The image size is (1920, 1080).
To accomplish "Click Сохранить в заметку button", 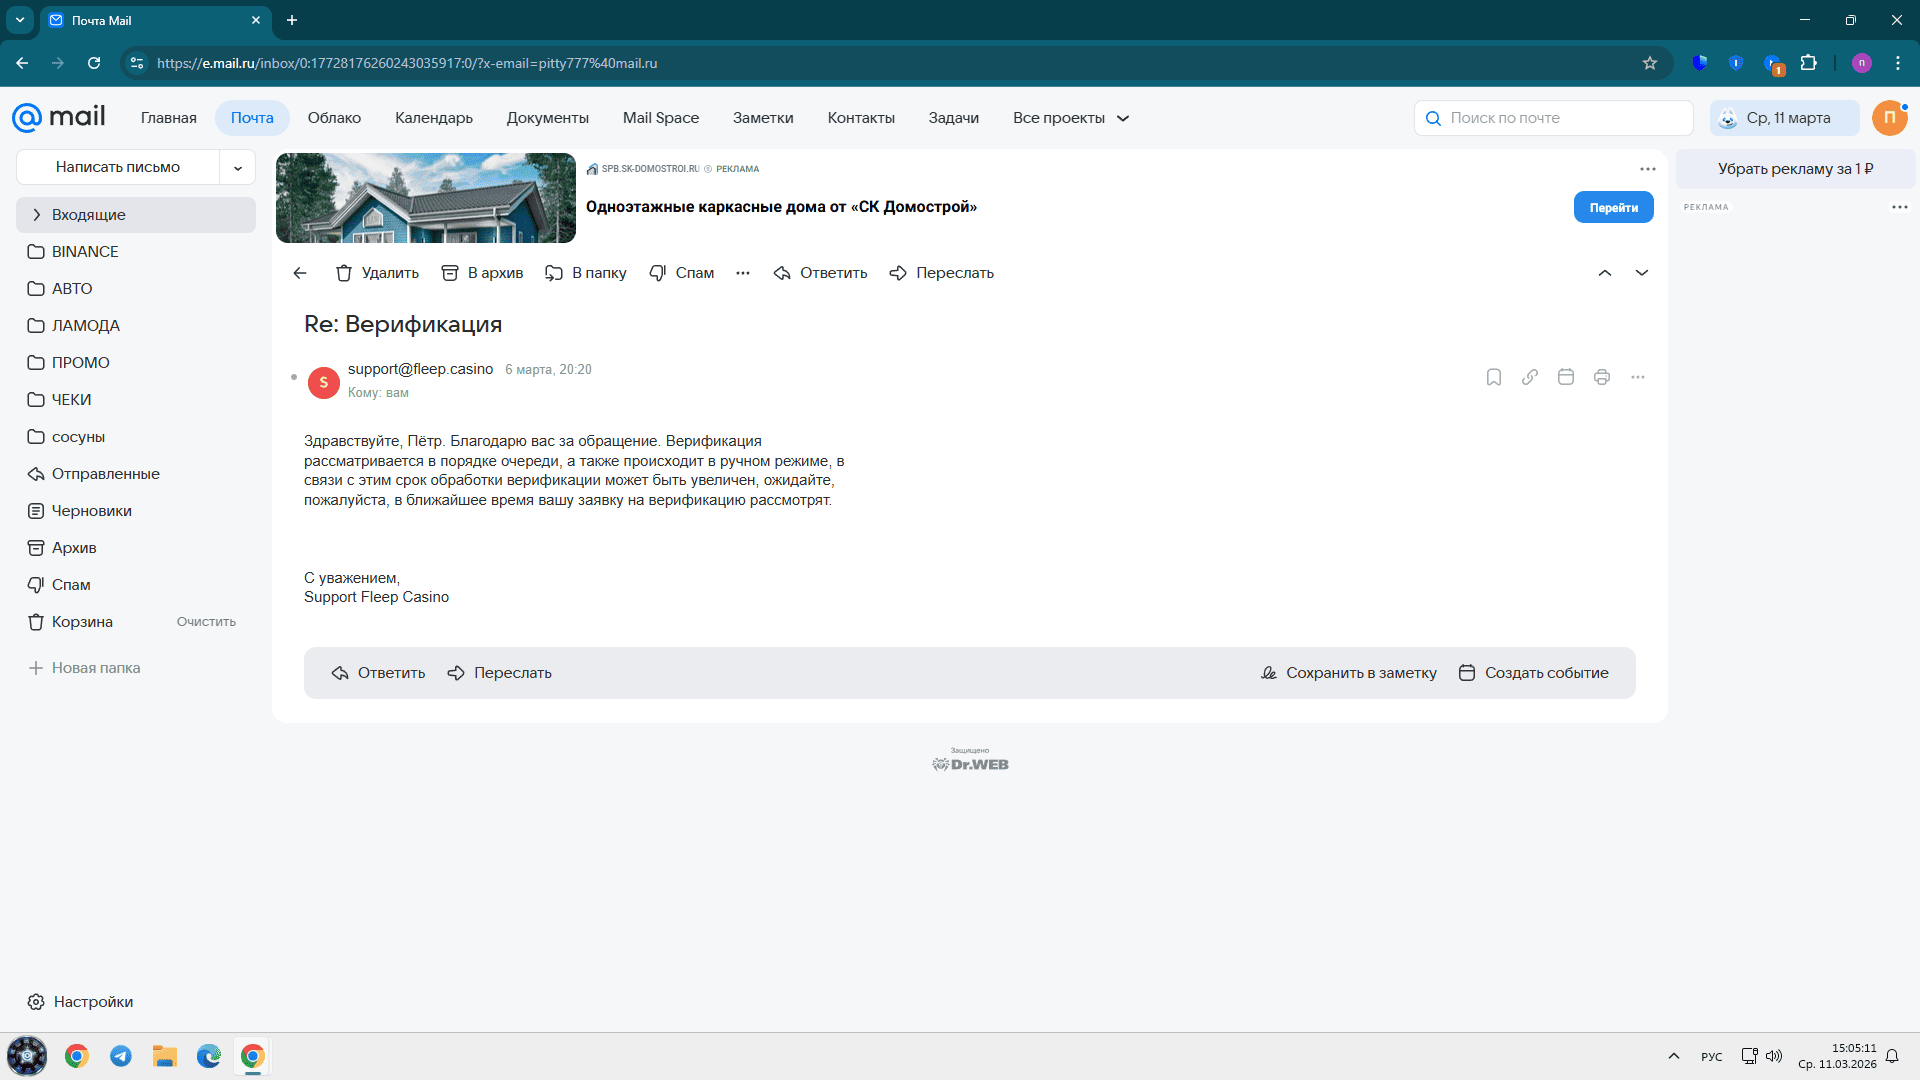I will [x=1349, y=673].
